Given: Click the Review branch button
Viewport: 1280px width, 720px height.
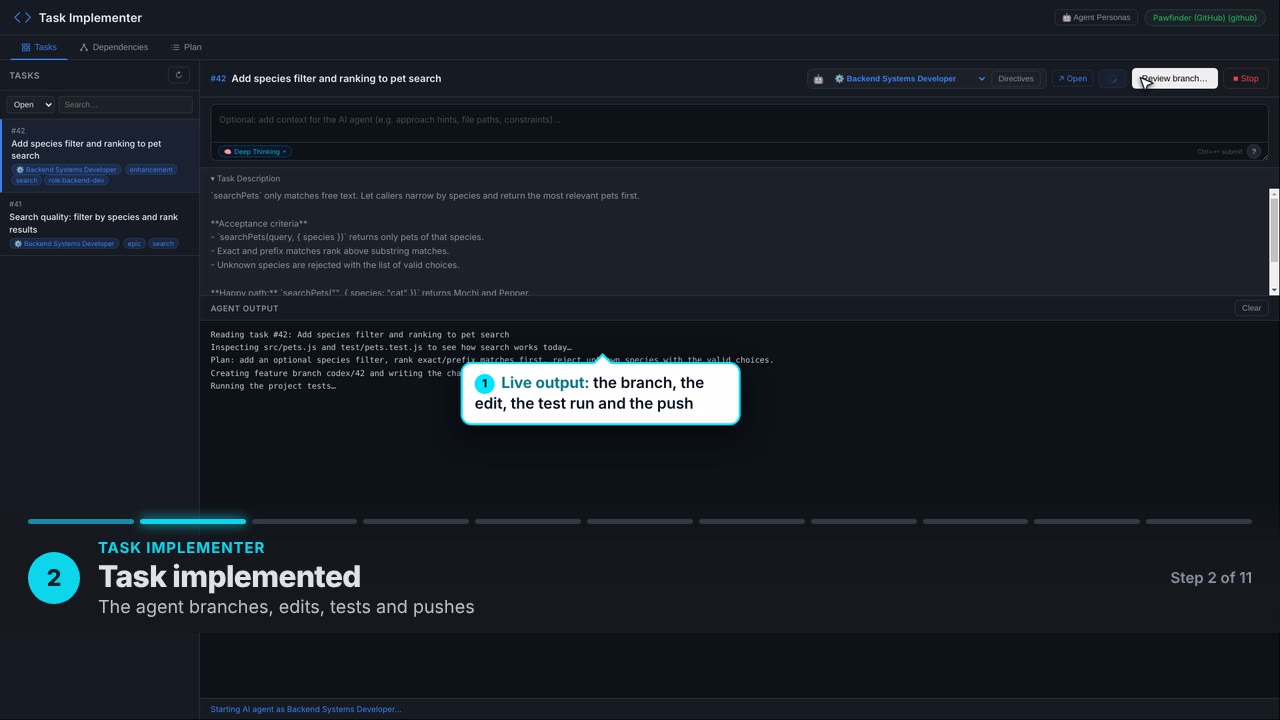Looking at the screenshot, I should (x=1175, y=79).
